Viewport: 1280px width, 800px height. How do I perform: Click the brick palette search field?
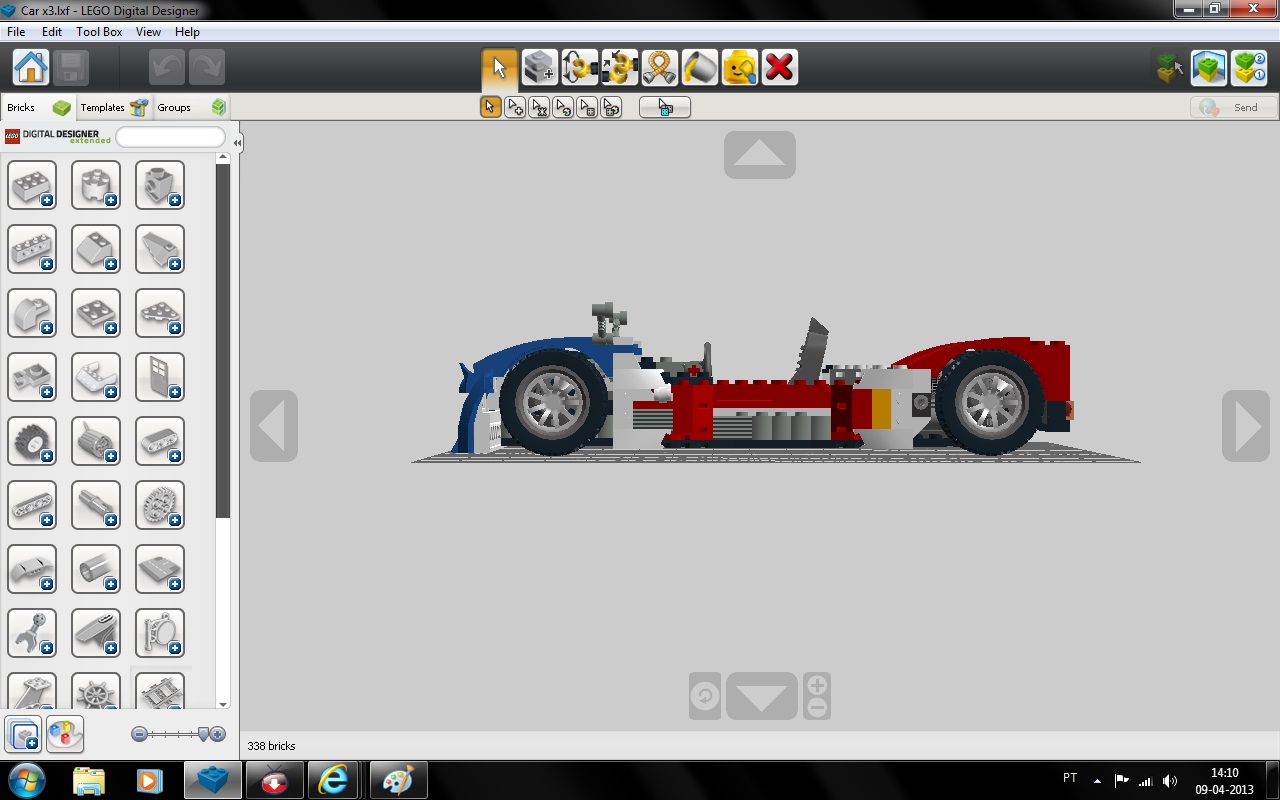pos(171,137)
